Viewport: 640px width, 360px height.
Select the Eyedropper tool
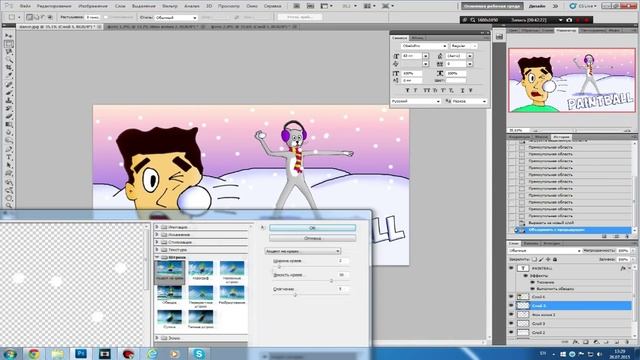pos(9,76)
